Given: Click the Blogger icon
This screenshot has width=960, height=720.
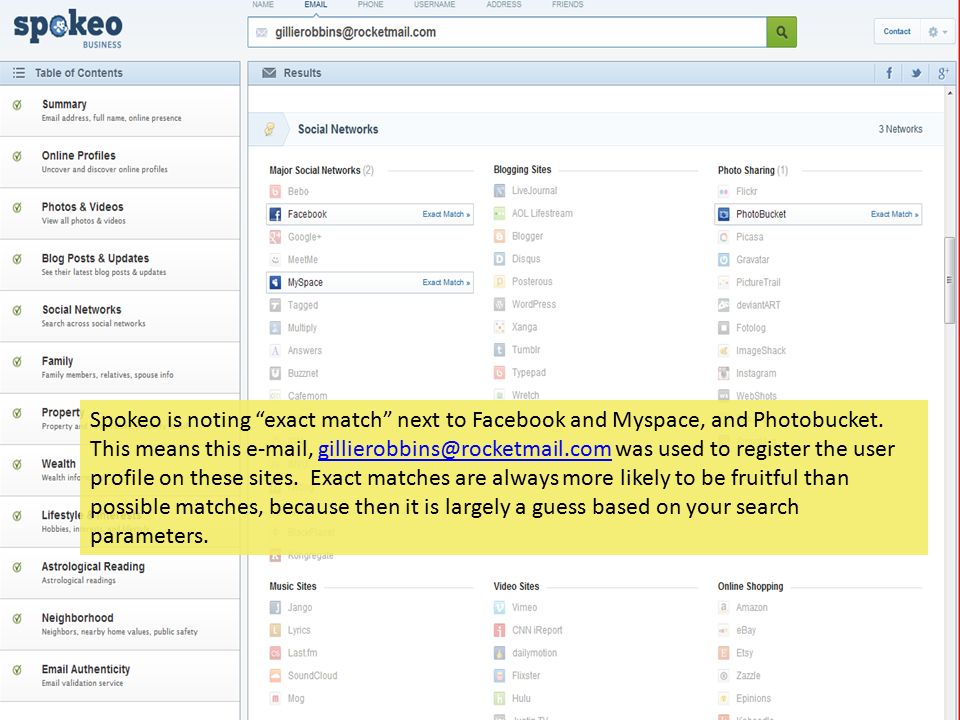Looking at the screenshot, I should coord(500,236).
